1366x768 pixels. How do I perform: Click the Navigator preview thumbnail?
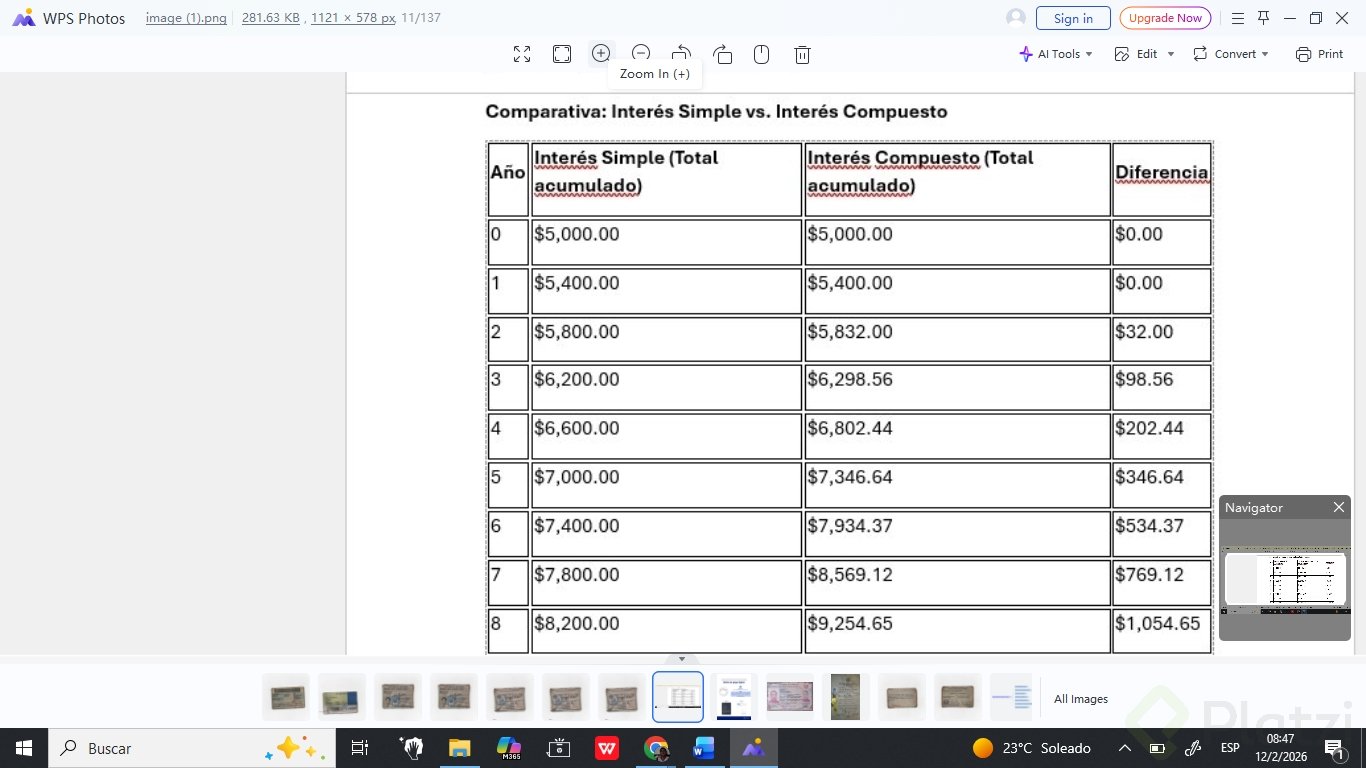tap(1285, 580)
